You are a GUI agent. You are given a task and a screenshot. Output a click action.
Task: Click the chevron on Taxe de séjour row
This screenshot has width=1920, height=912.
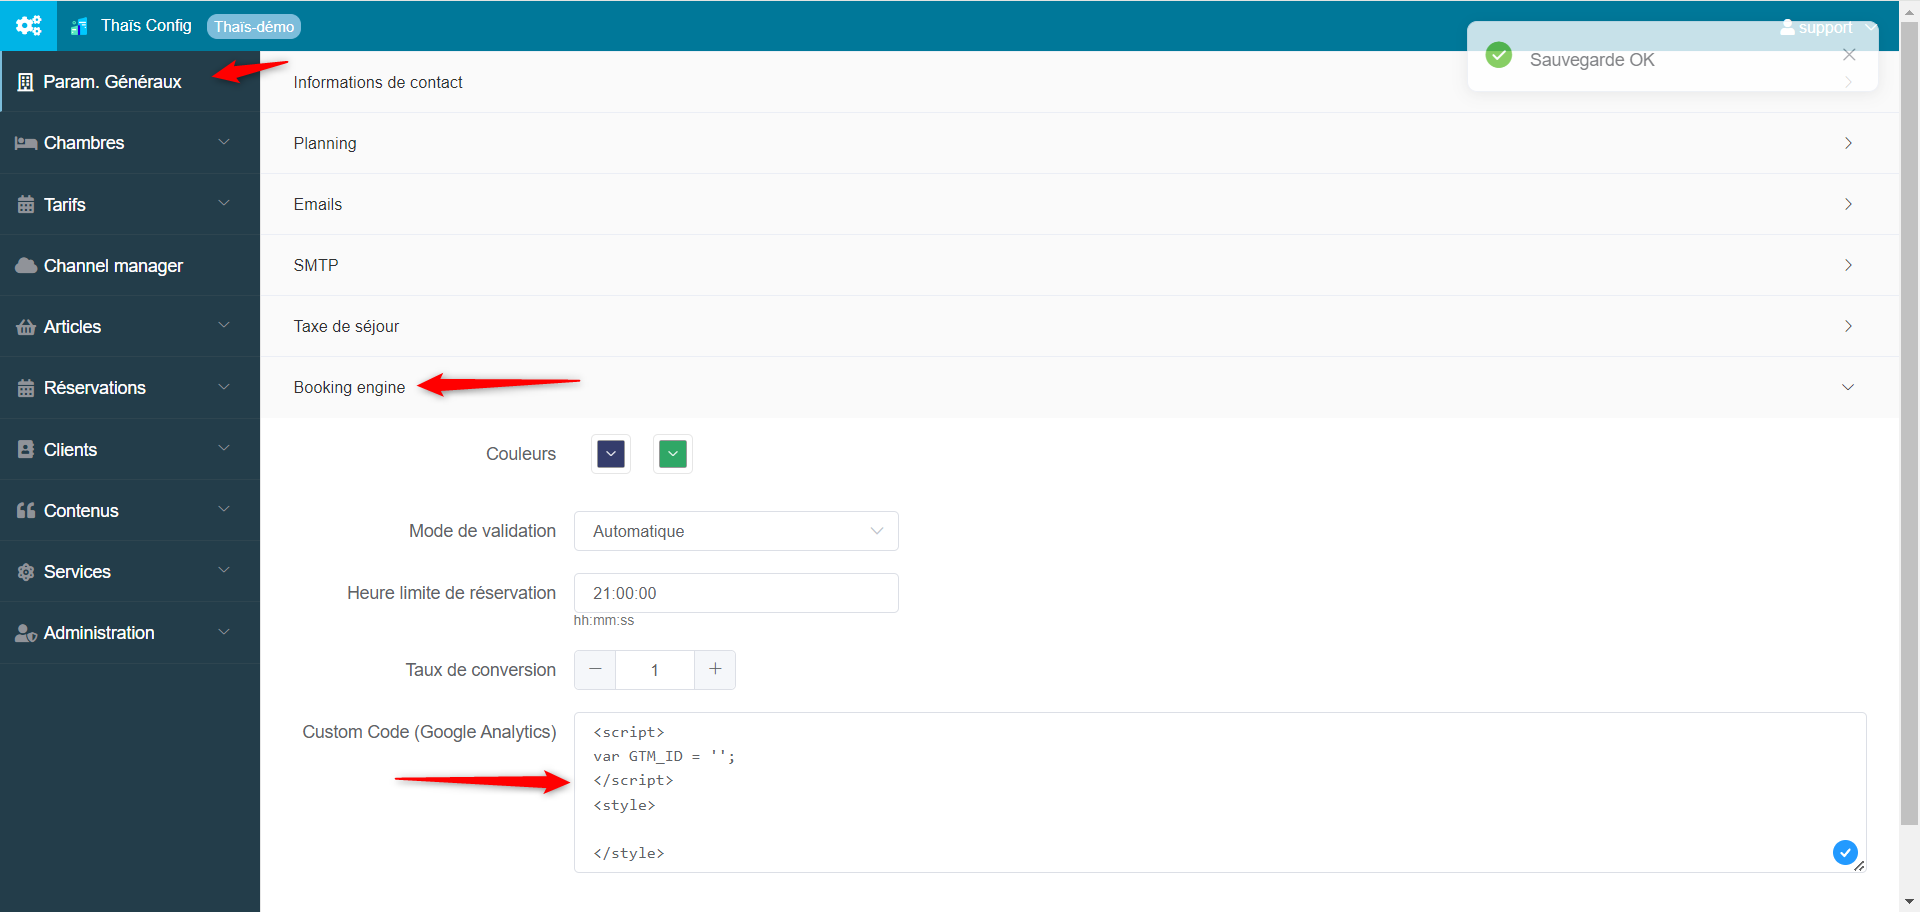1848,326
